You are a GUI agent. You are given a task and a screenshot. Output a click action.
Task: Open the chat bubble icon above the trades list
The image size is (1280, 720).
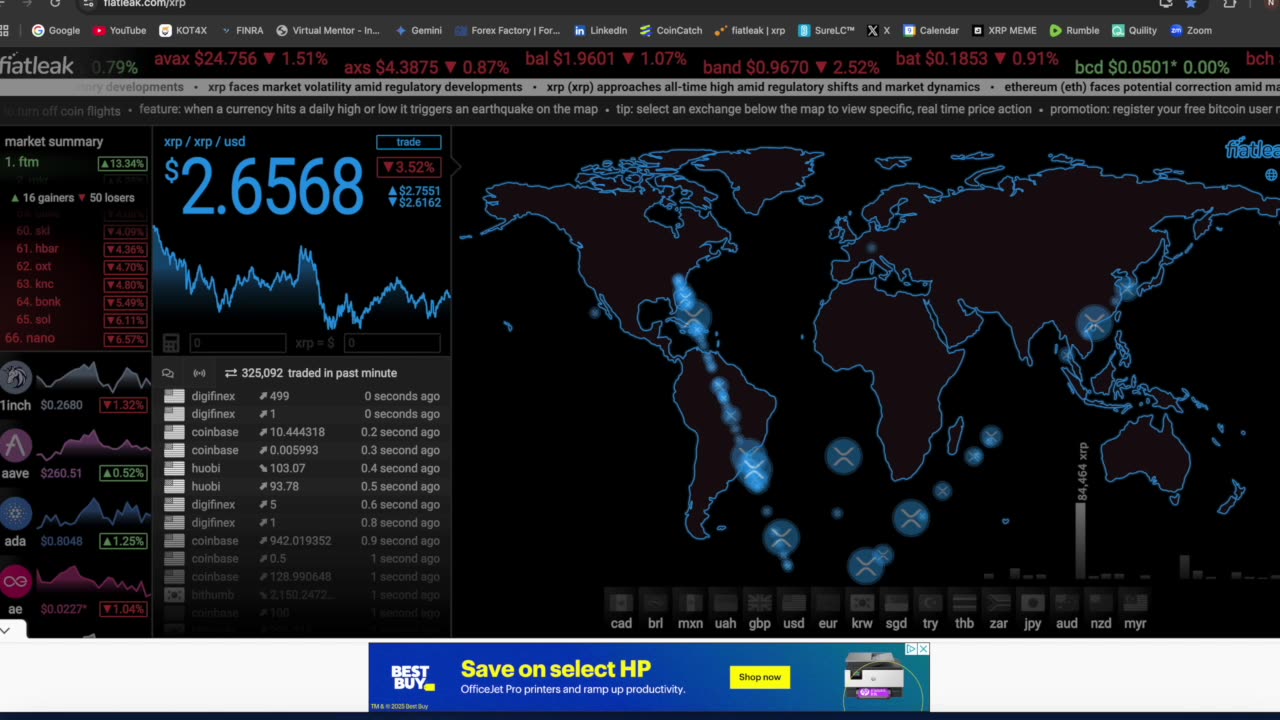[x=168, y=373]
